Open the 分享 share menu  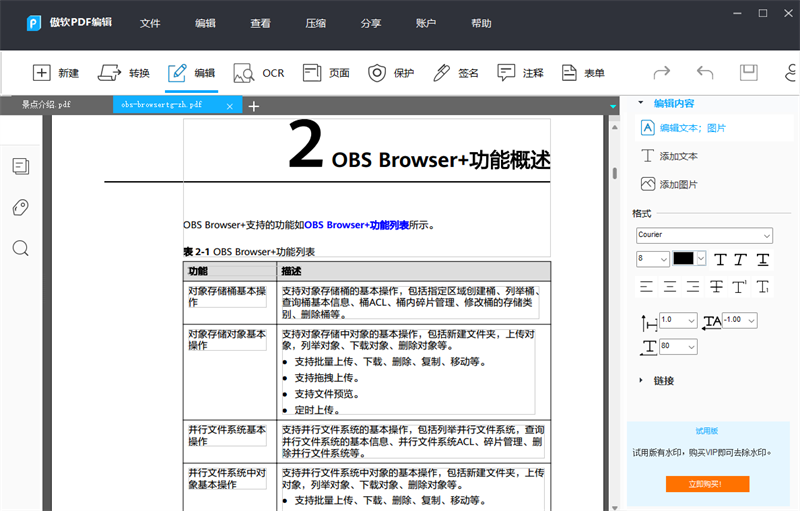370,23
